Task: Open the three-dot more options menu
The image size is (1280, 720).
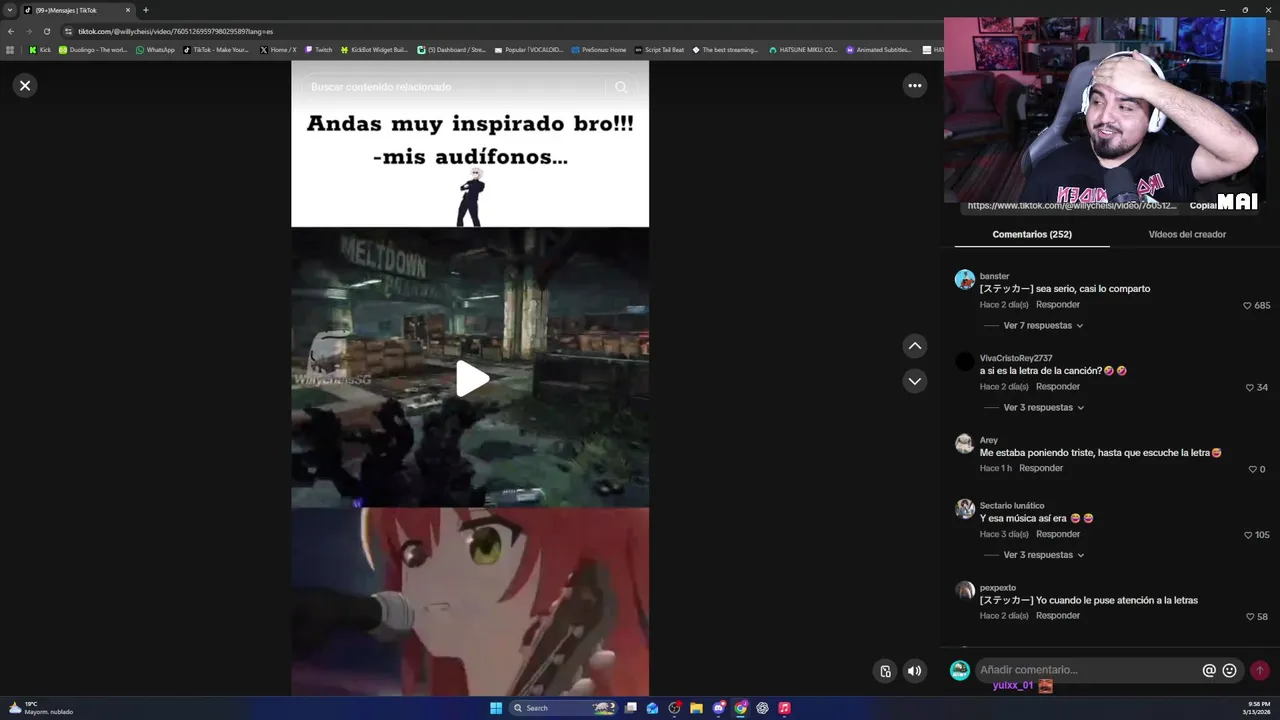Action: (914, 86)
